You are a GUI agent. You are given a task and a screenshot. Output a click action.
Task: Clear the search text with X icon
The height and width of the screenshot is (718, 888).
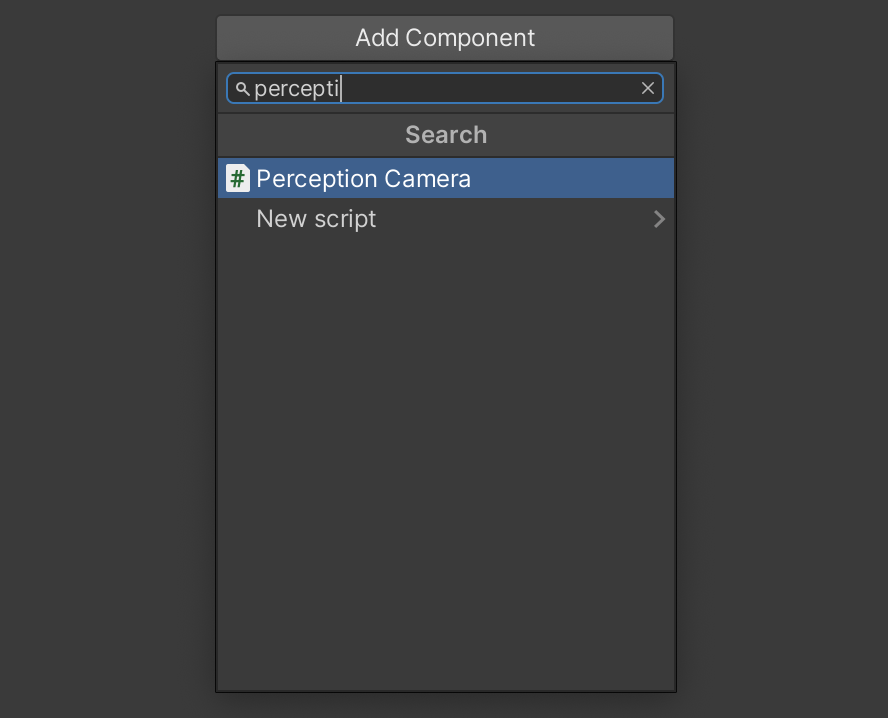648,88
